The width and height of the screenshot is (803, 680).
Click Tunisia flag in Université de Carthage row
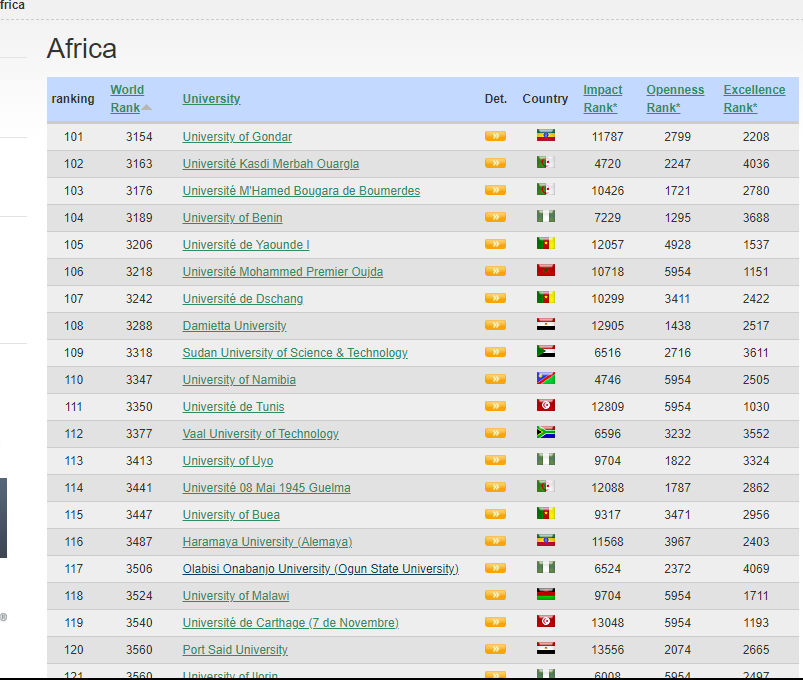click(546, 621)
